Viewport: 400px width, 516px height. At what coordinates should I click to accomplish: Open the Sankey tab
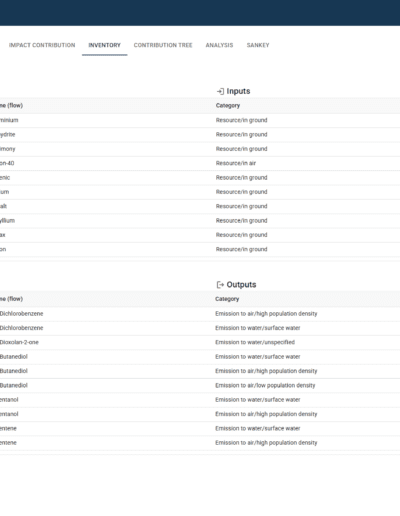pos(258,45)
